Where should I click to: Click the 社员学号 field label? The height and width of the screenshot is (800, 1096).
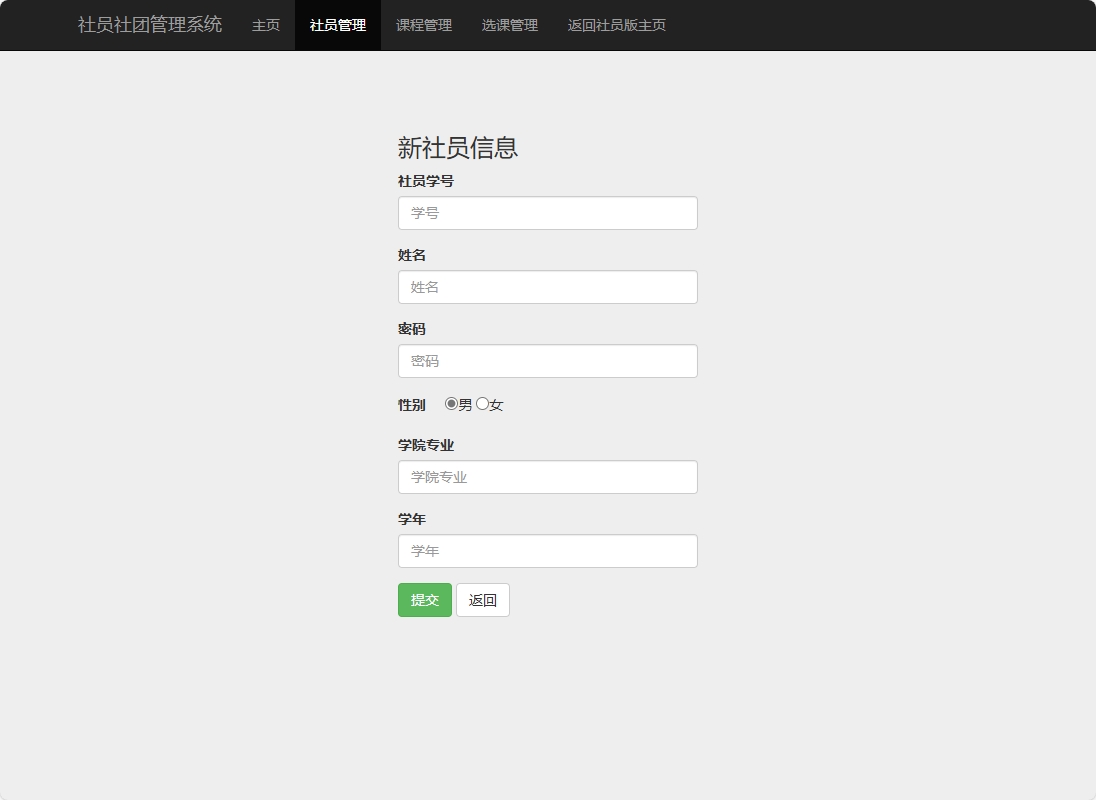click(426, 181)
